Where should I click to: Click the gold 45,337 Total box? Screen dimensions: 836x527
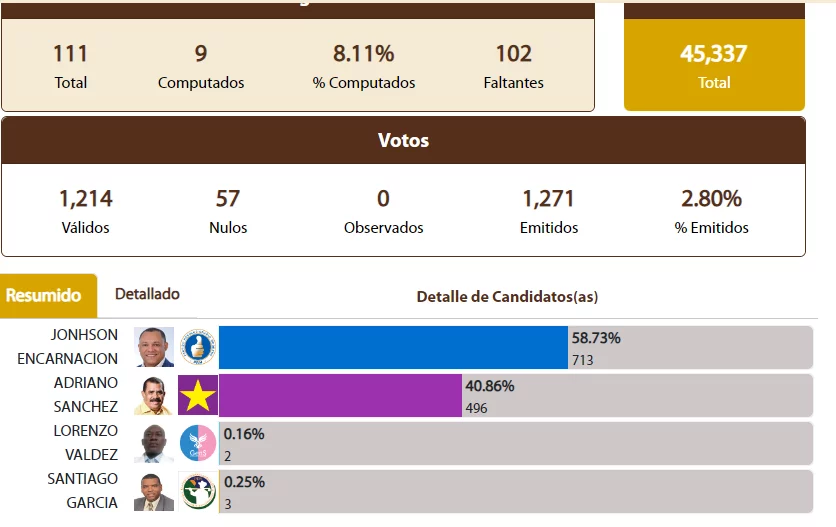714,65
